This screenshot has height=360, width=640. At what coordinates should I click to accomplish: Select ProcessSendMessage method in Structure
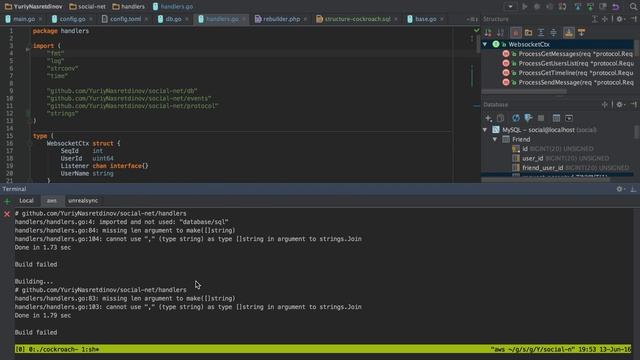point(569,82)
